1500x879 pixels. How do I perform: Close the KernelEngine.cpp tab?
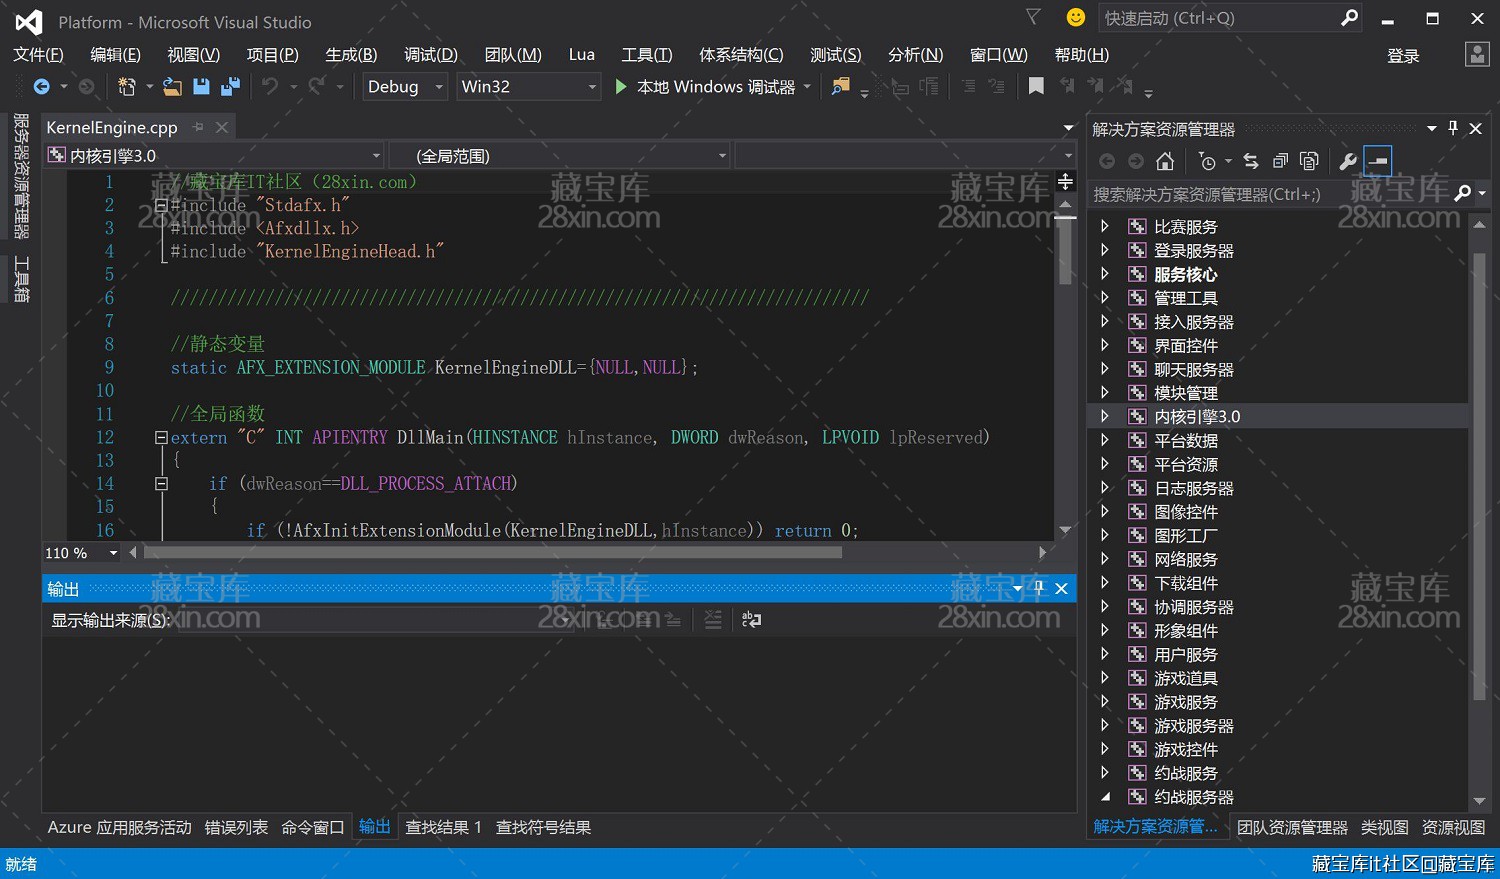pos(222,127)
